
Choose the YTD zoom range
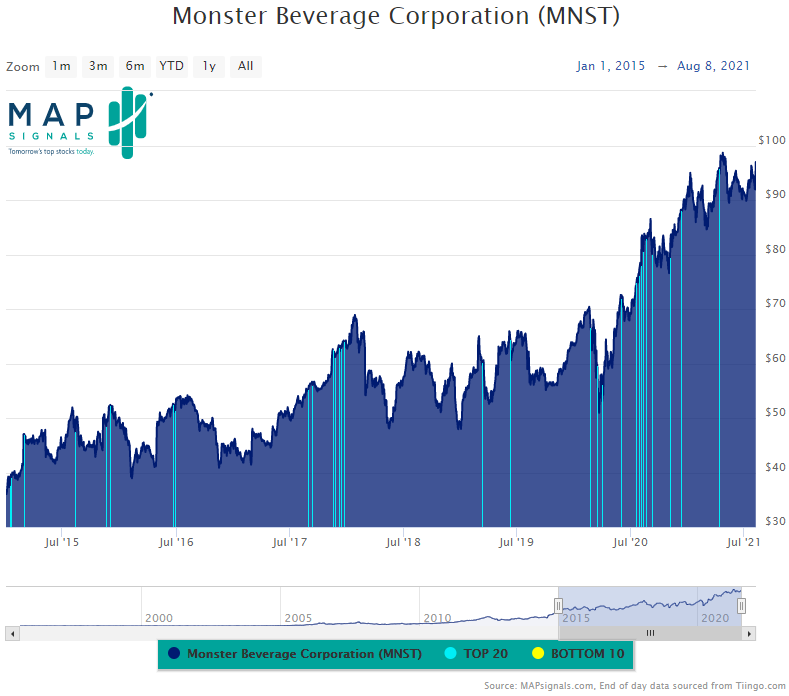tap(172, 66)
